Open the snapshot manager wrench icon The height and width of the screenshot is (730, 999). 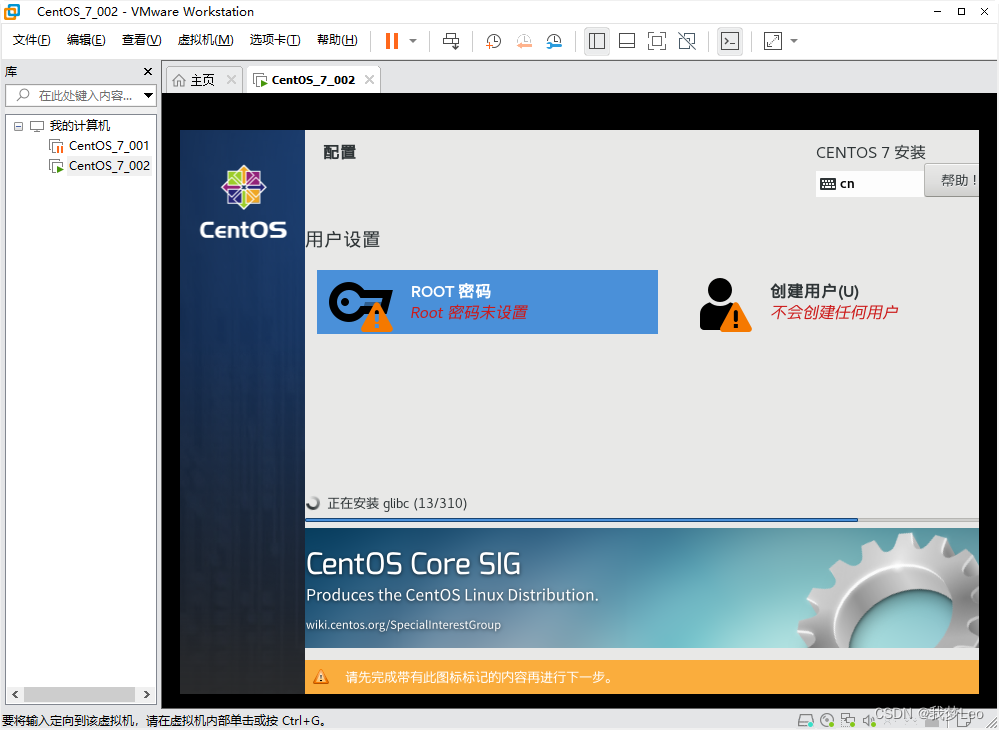[x=554, y=41]
